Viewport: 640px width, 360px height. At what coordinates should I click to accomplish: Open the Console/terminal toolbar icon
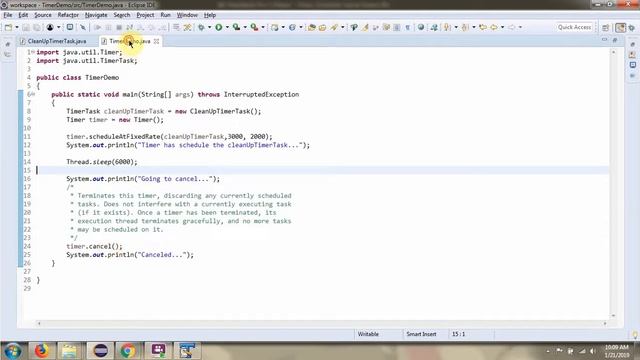click(70, 27)
